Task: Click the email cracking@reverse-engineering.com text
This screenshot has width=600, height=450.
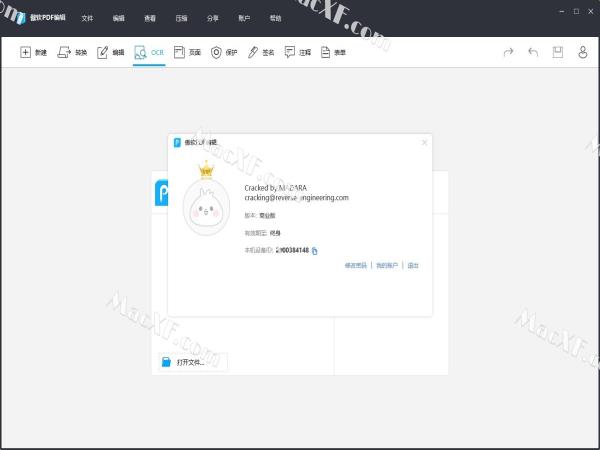Action: (297, 198)
